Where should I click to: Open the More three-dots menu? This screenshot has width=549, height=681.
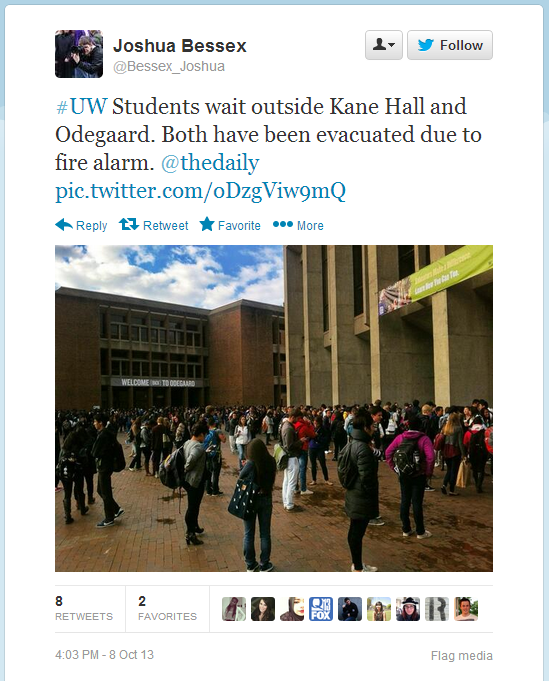[282, 224]
